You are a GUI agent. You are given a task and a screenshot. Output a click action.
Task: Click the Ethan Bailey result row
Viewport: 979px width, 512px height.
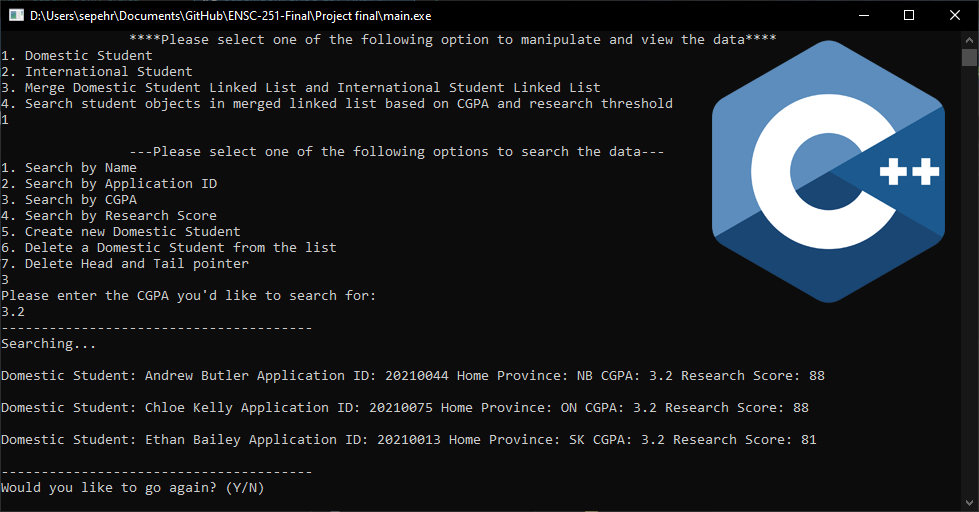point(408,440)
